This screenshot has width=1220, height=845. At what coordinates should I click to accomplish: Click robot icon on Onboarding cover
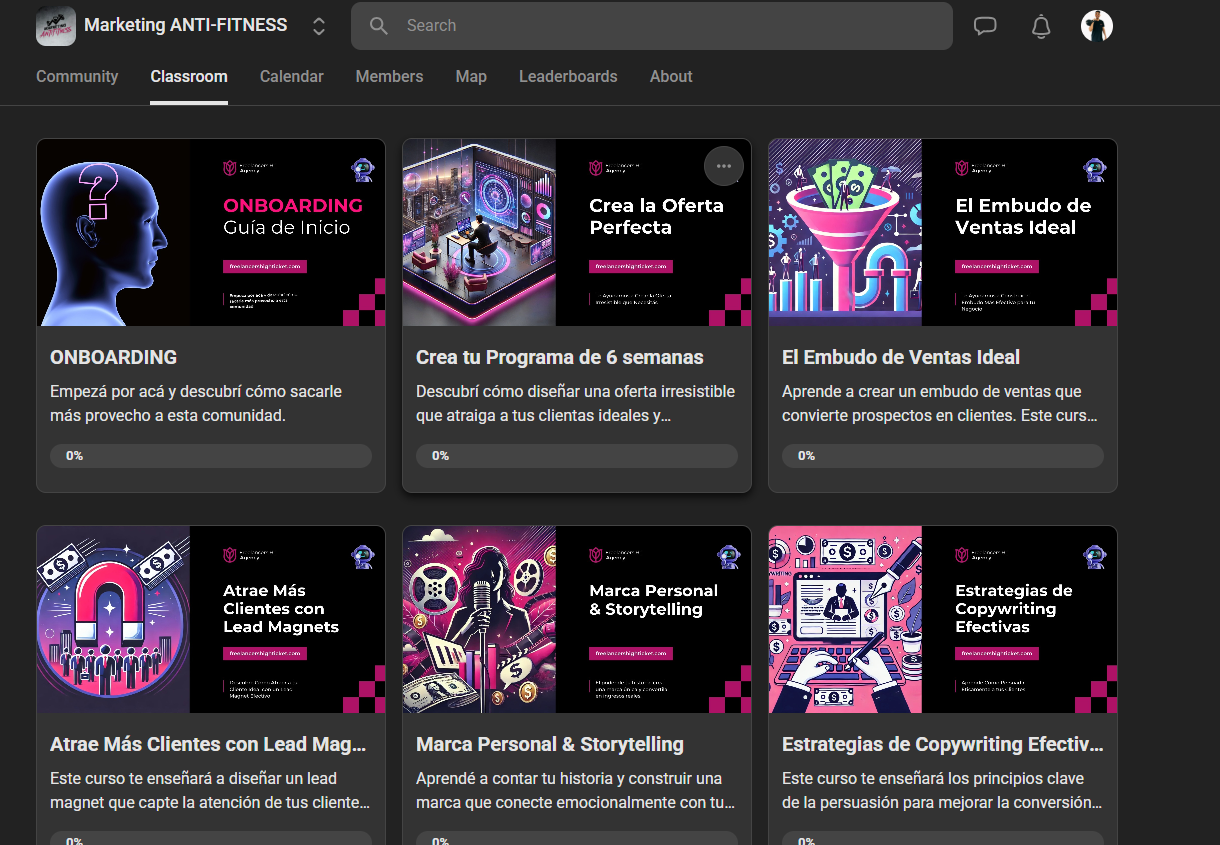point(362,169)
